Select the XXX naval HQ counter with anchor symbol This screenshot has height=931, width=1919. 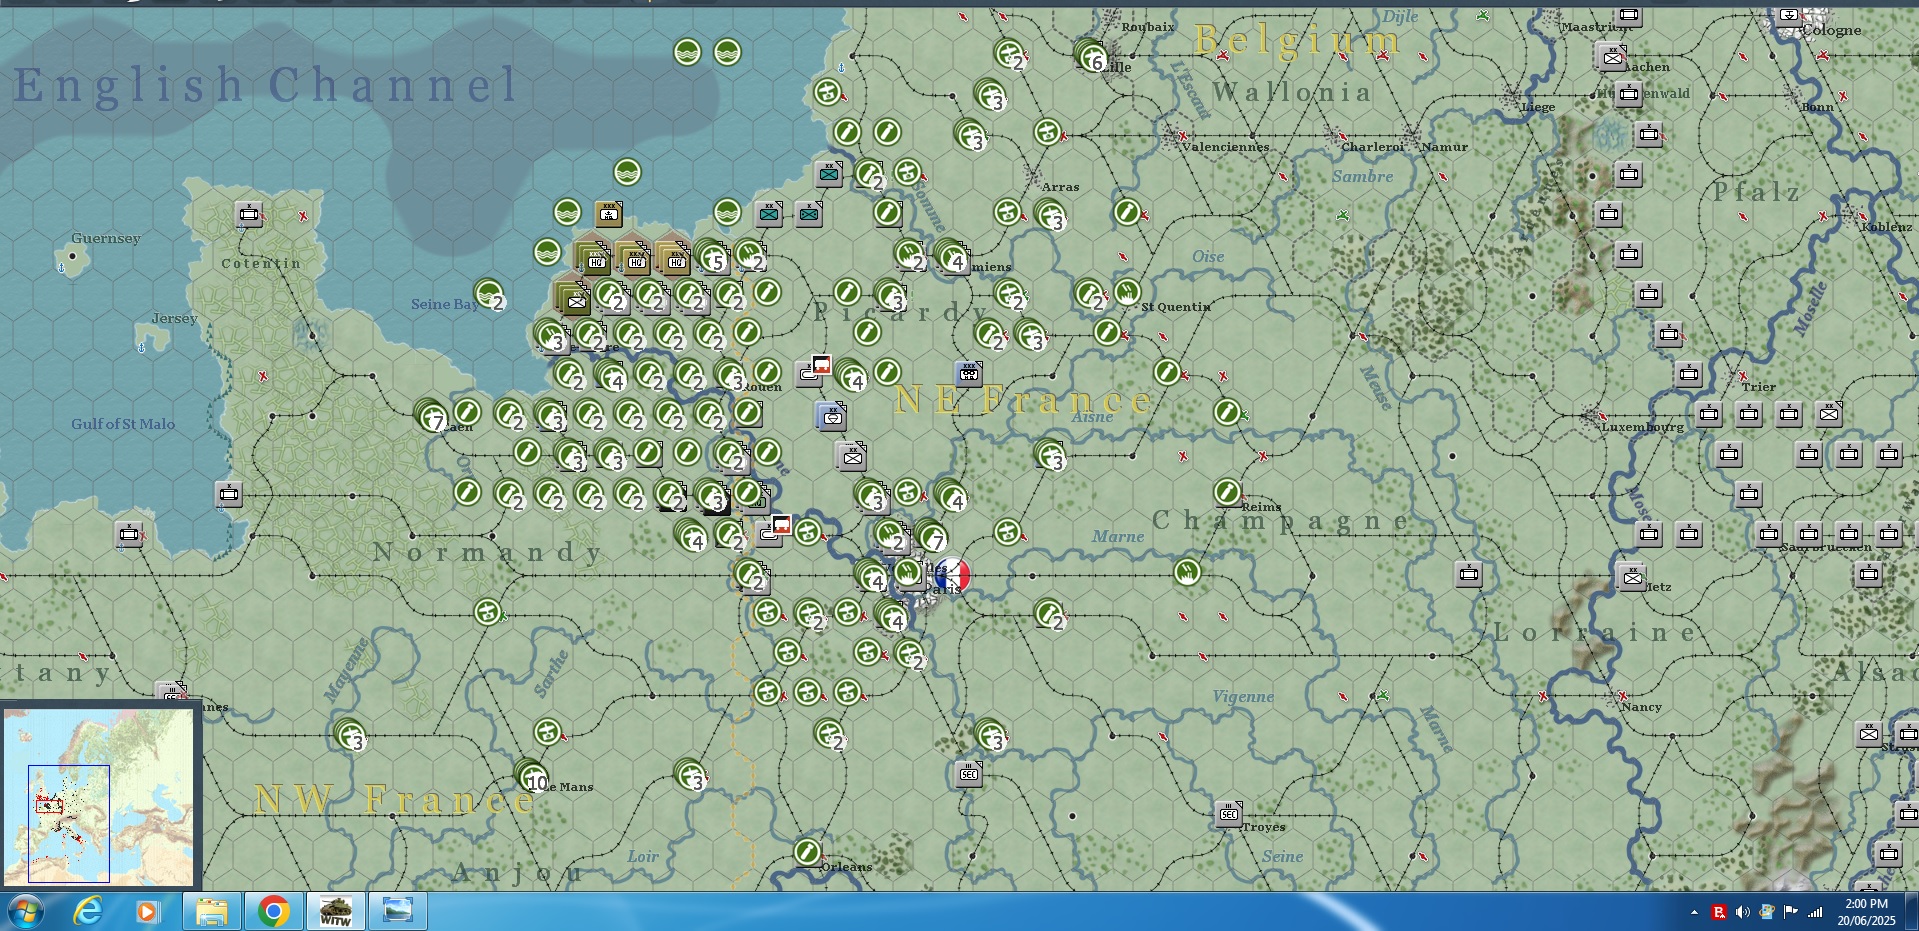608,213
